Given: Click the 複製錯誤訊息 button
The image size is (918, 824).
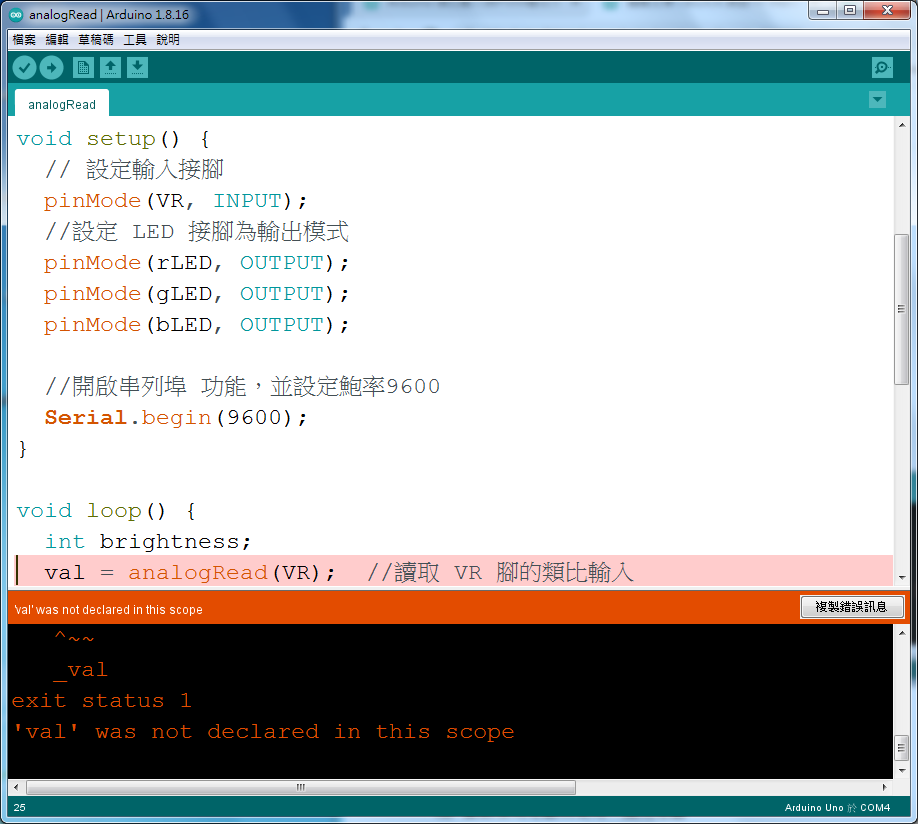Looking at the screenshot, I should pos(851,607).
